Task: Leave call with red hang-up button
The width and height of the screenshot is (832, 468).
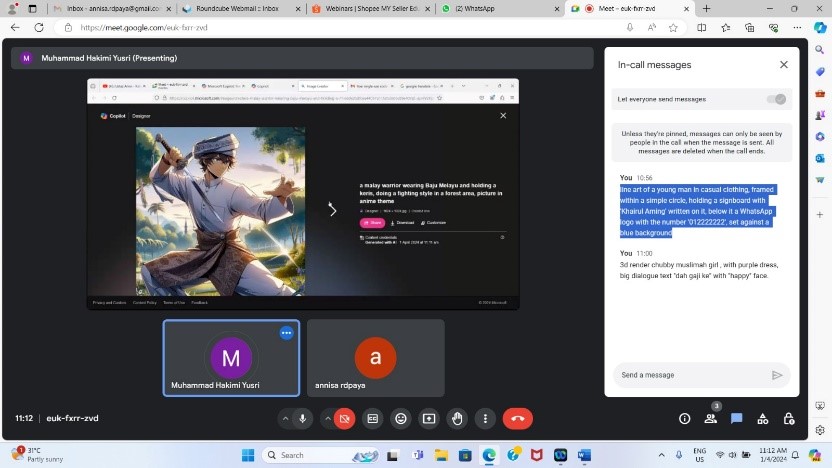Action: pos(518,419)
